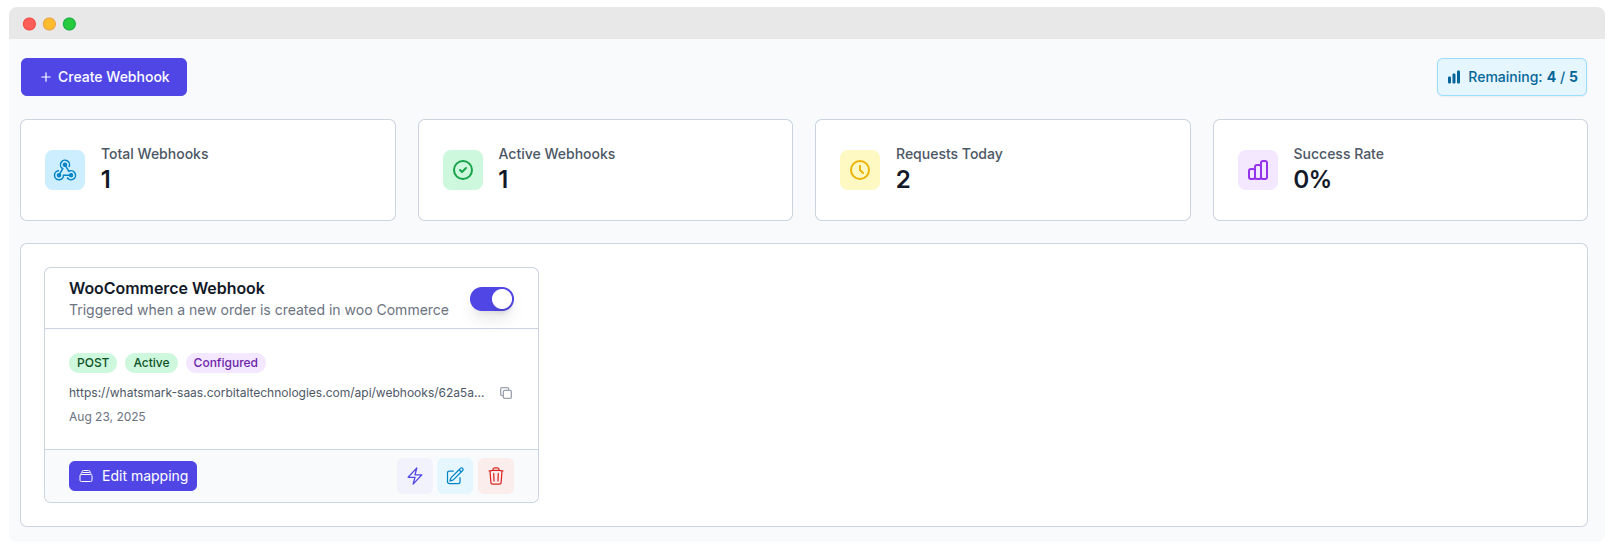Click the truncated webhook URL text
1614x549 pixels.
click(x=276, y=393)
